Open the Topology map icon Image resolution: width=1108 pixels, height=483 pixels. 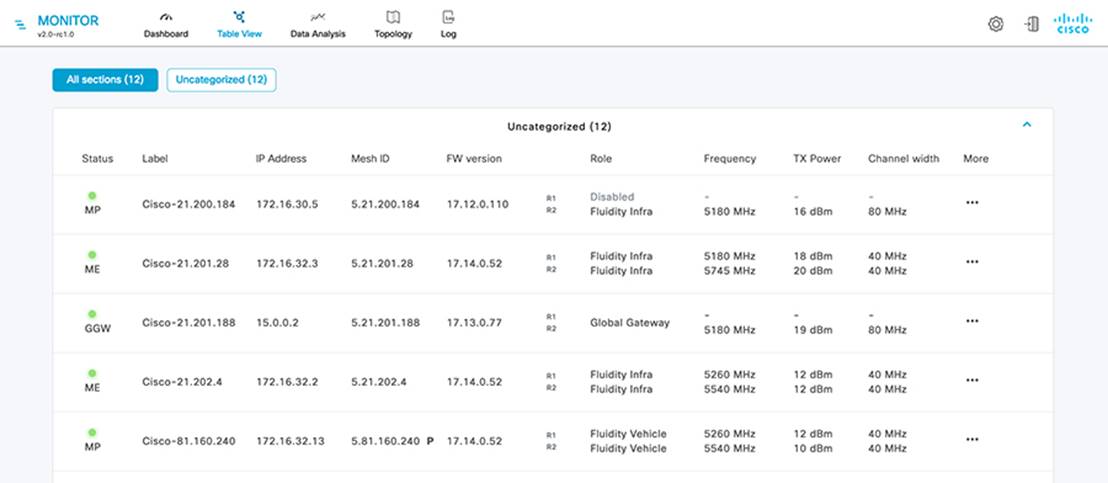coord(393,17)
